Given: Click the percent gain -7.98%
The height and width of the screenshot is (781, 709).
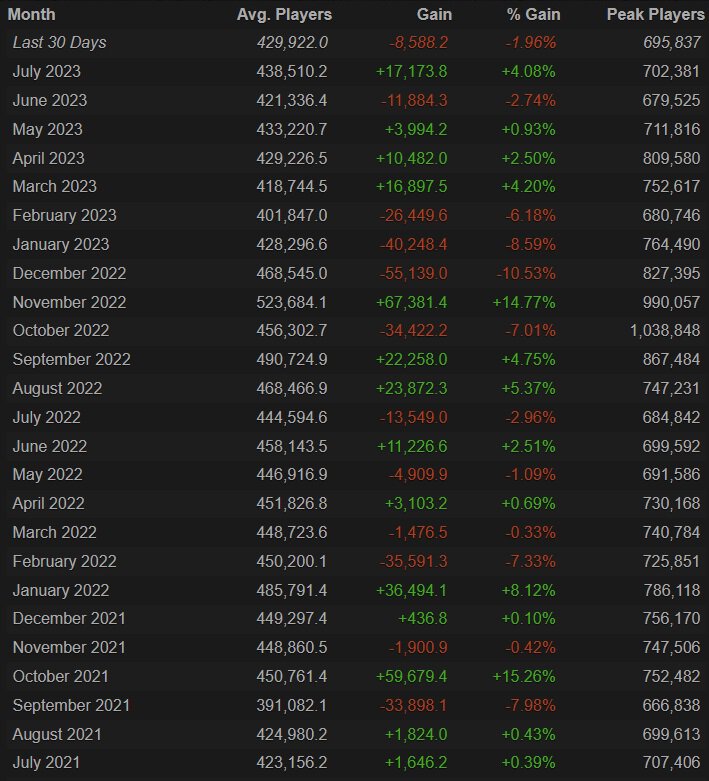Looking at the screenshot, I should (x=531, y=705).
